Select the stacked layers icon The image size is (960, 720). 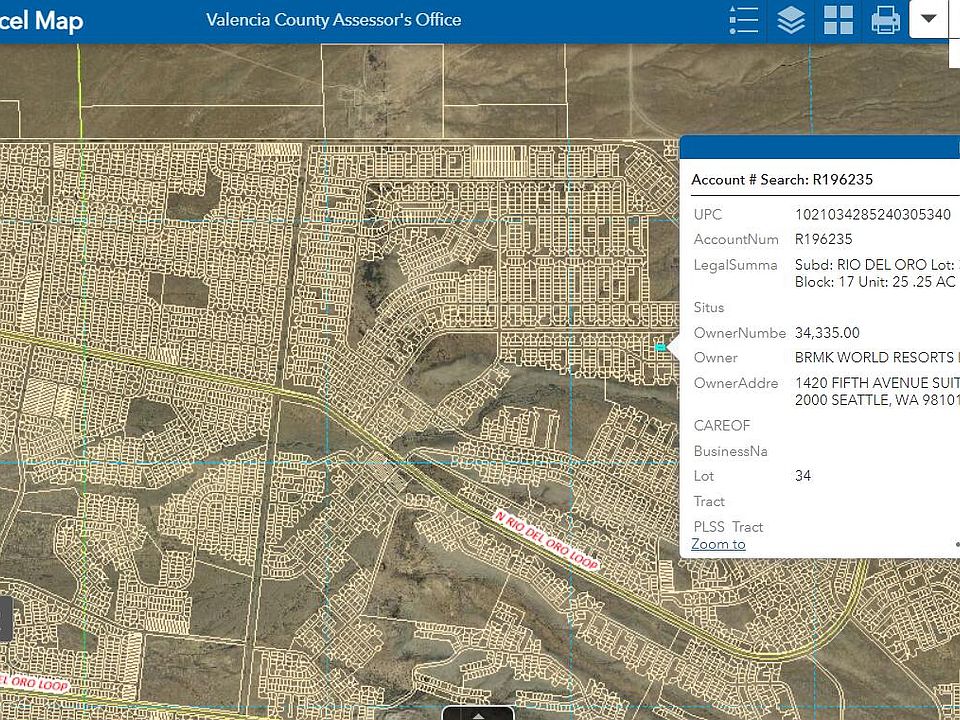point(790,20)
